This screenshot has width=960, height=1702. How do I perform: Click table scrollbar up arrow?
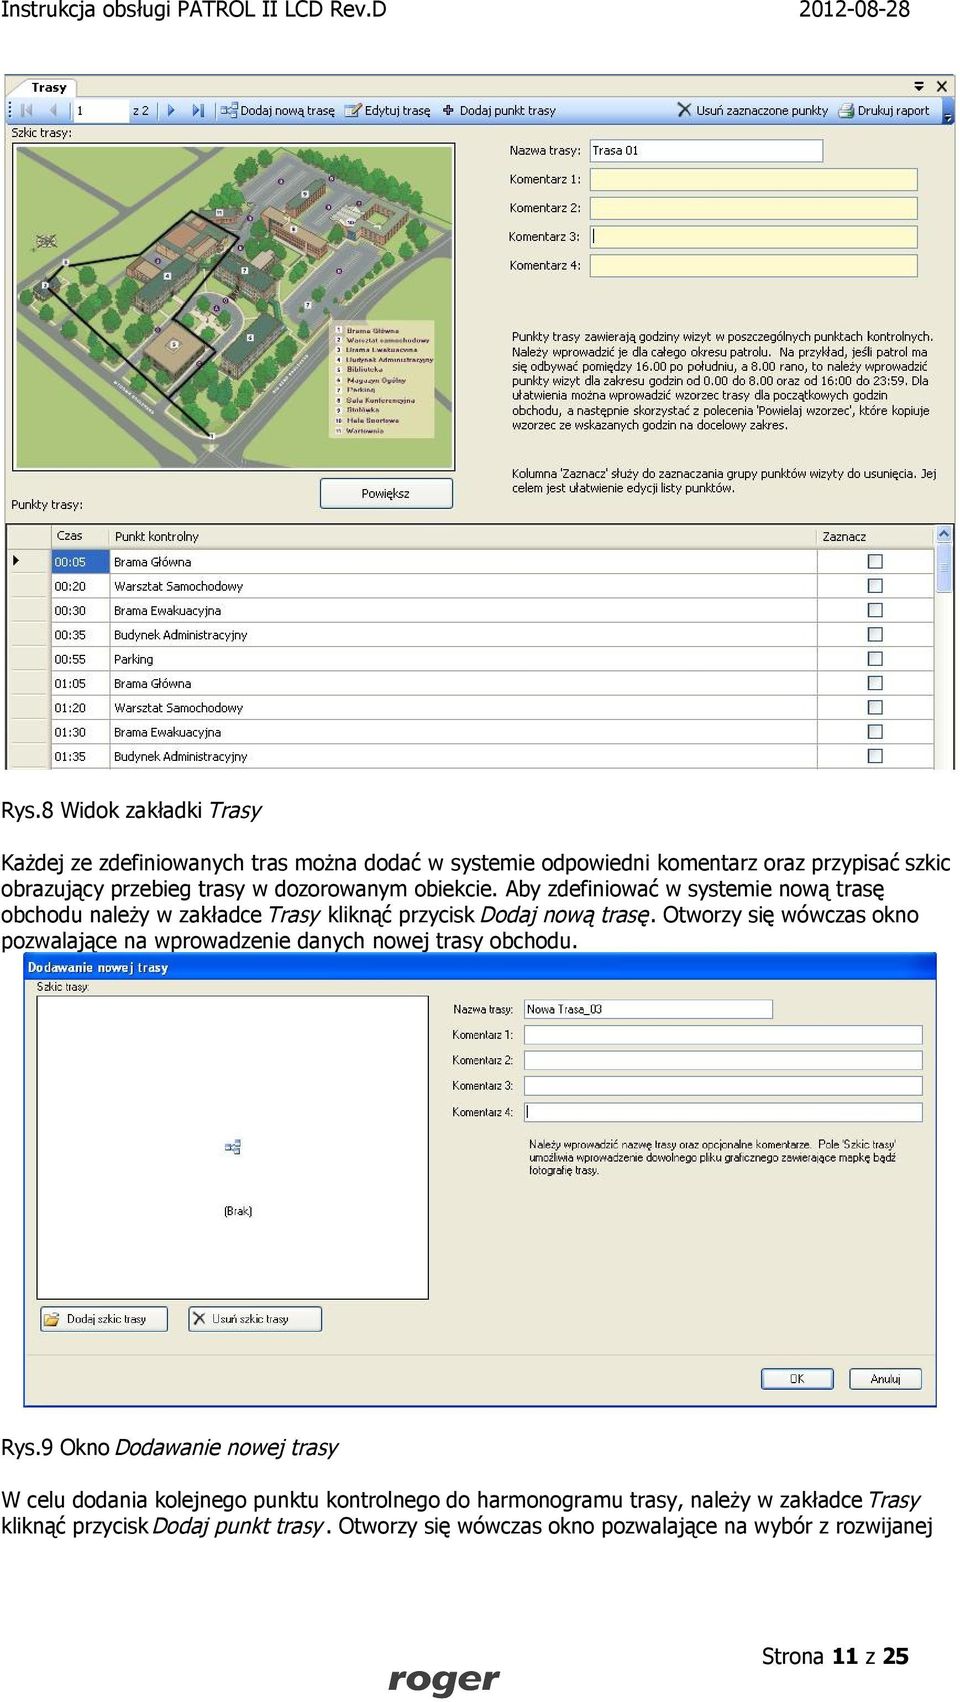[x=943, y=535]
